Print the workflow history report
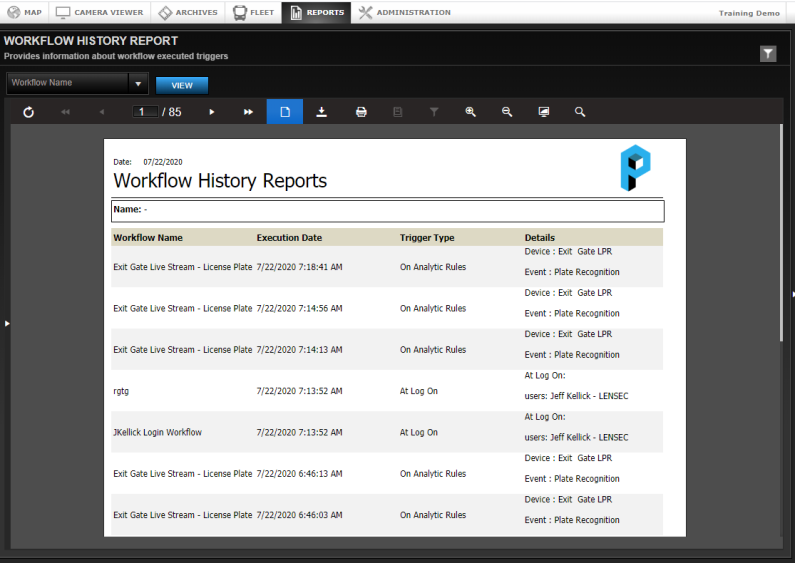795x563 pixels. coord(361,112)
